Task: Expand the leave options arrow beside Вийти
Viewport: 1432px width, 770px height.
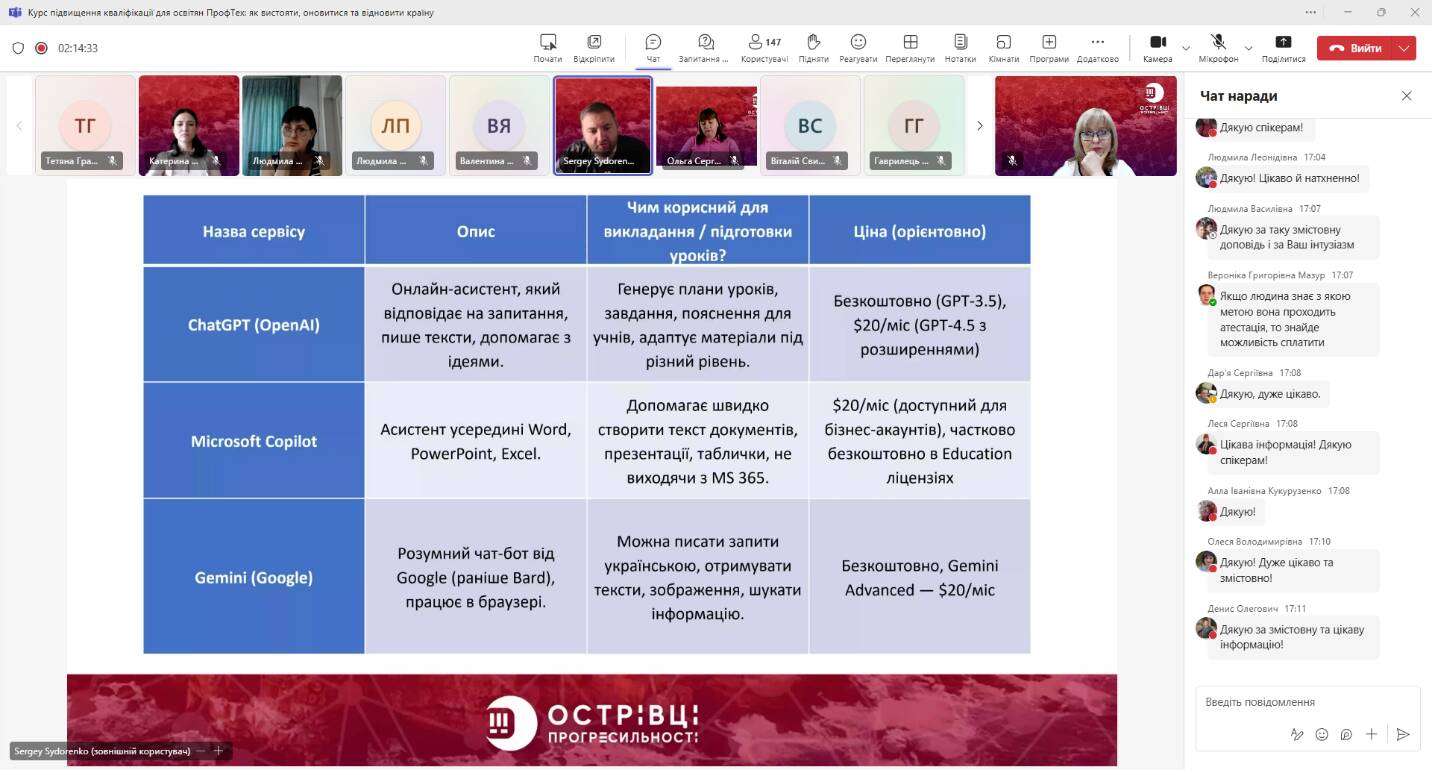Action: [x=1405, y=48]
